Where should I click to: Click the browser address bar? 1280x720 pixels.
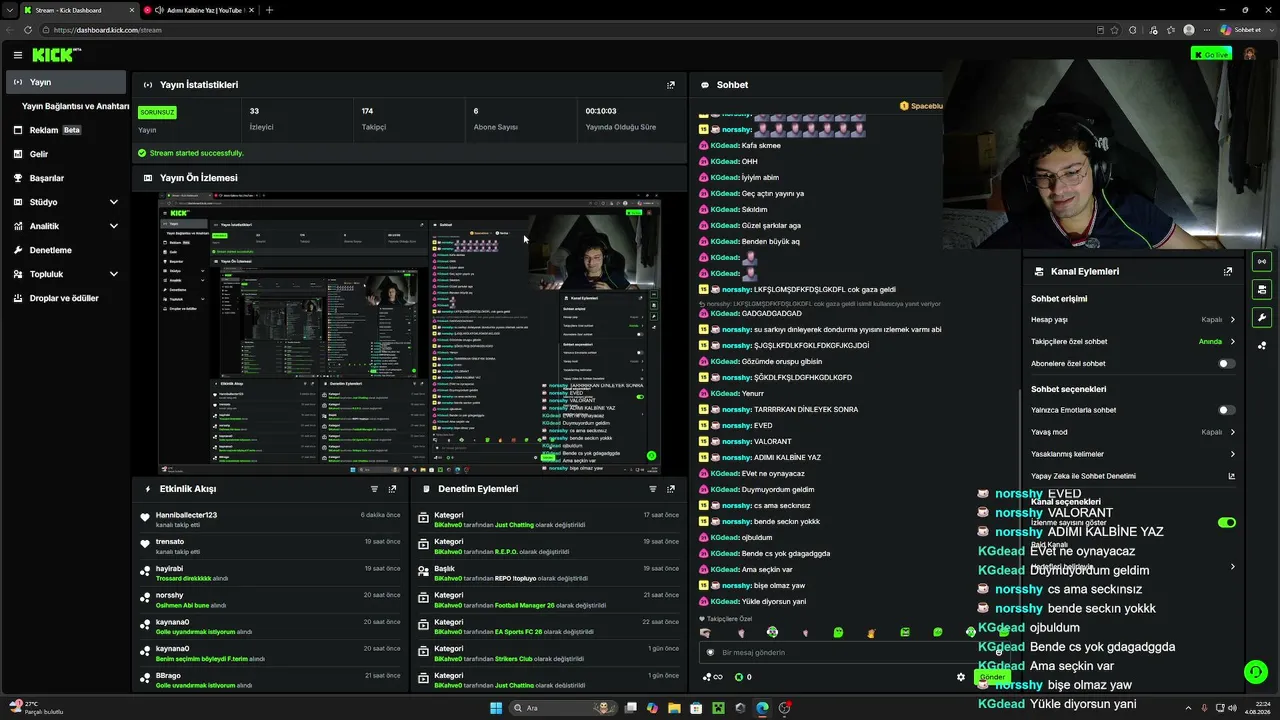[580, 30]
